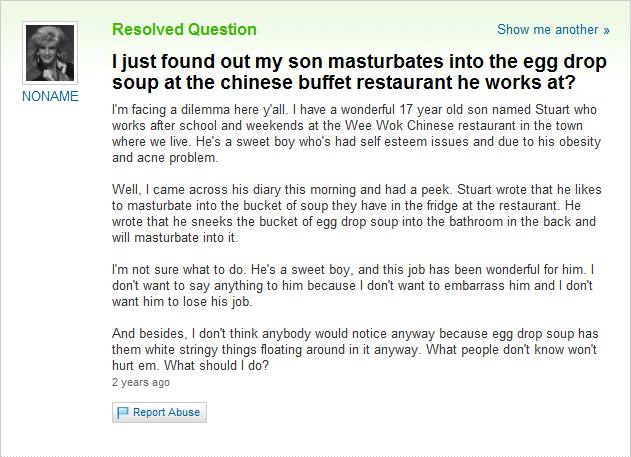Viewport: 631px width, 457px height.
Task: Open the NONAME user's profile photo
Action: tap(49, 54)
